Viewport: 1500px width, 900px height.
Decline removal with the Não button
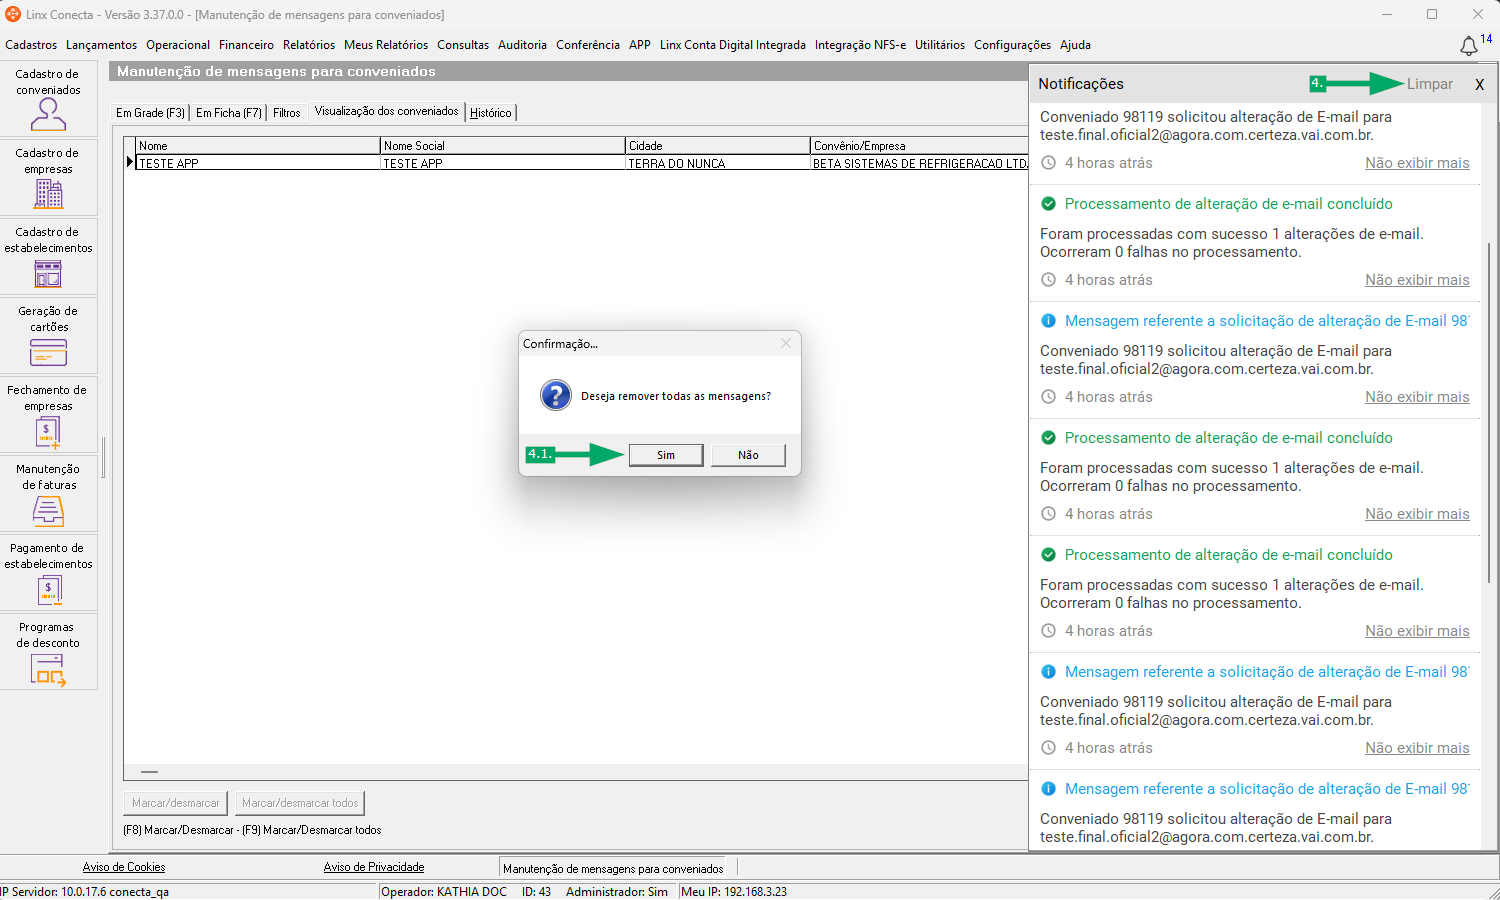pyautogui.click(x=748, y=455)
